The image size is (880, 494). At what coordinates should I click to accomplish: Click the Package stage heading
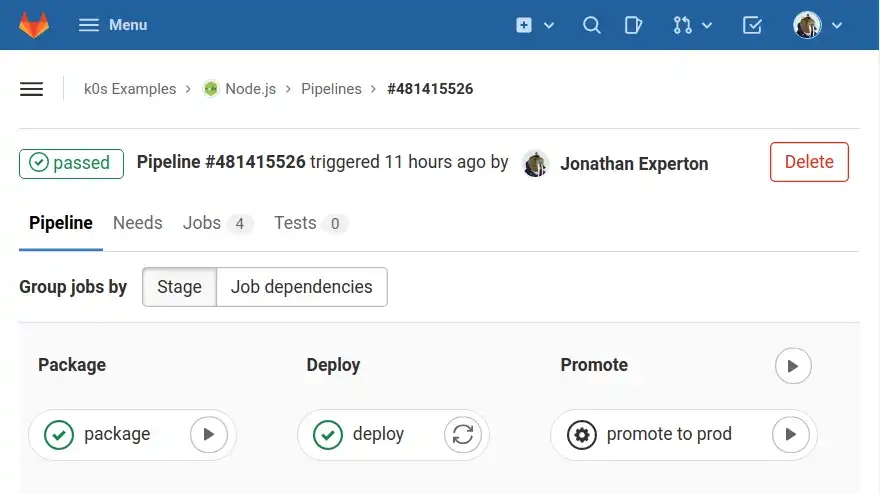[72, 365]
